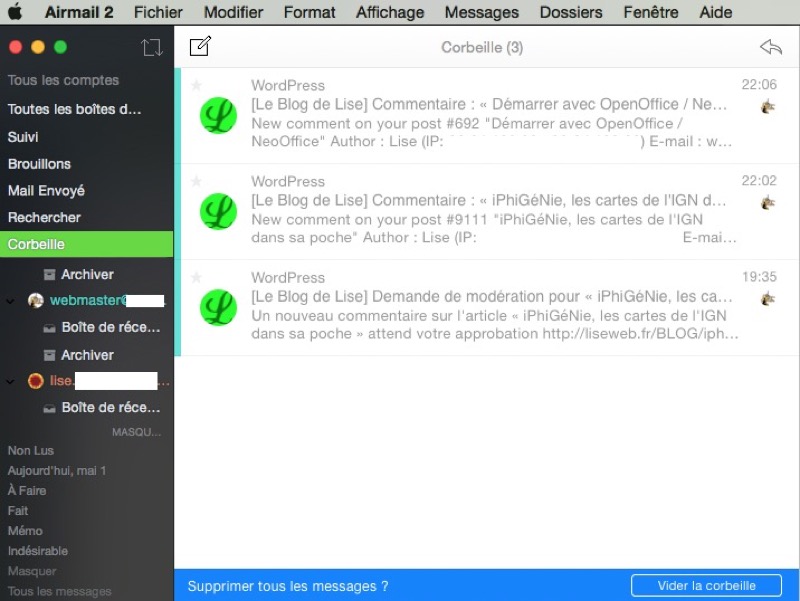The height and width of the screenshot is (601, 800).
Task: Open the Dossiers menu
Action: pyautogui.click(x=570, y=13)
